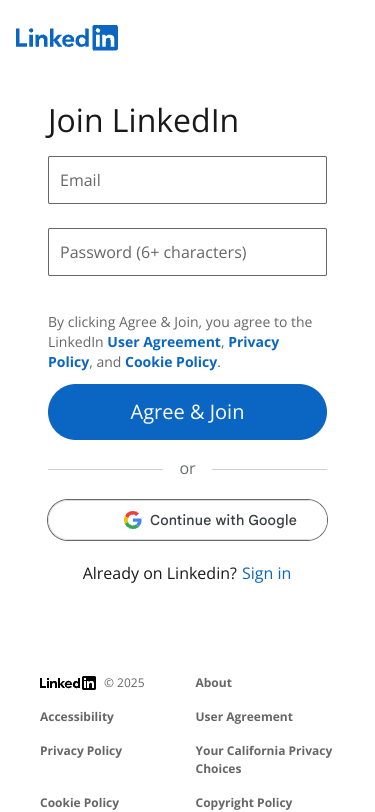Focus the Email input field
Viewport: 375px width, 812px height.
coord(188,180)
